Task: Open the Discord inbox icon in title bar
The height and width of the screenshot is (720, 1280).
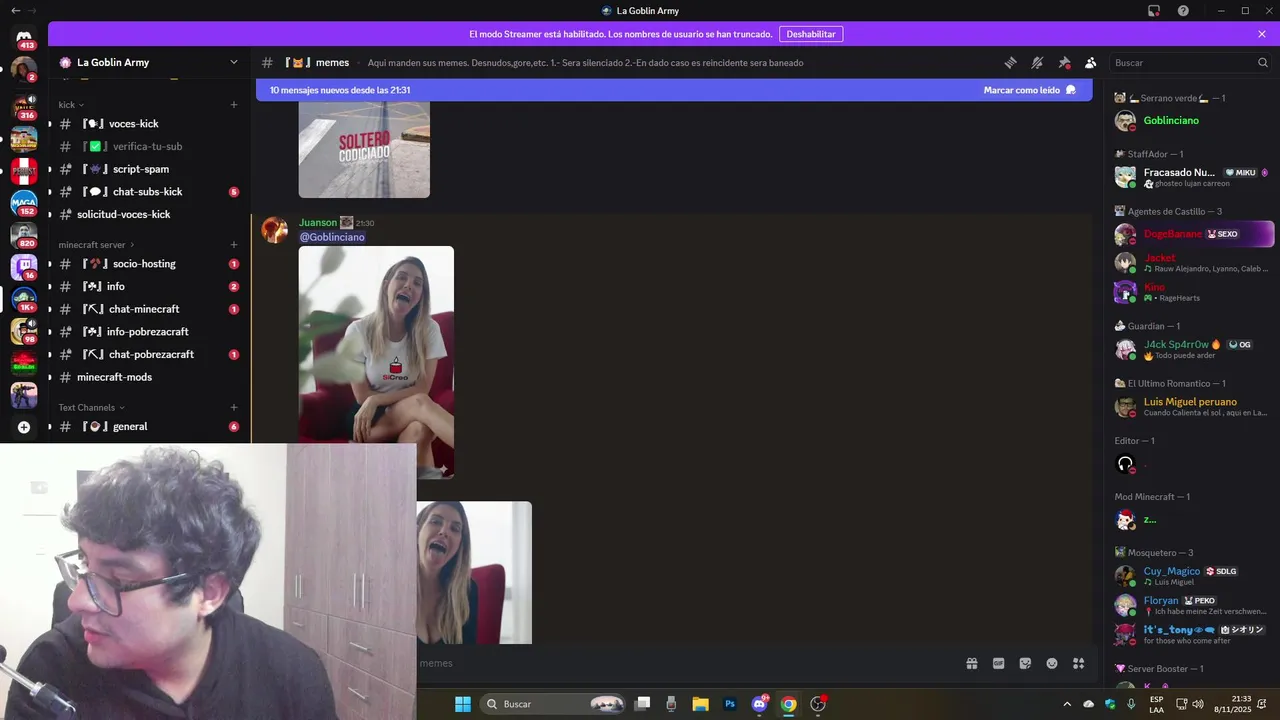Action: tap(1154, 11)
